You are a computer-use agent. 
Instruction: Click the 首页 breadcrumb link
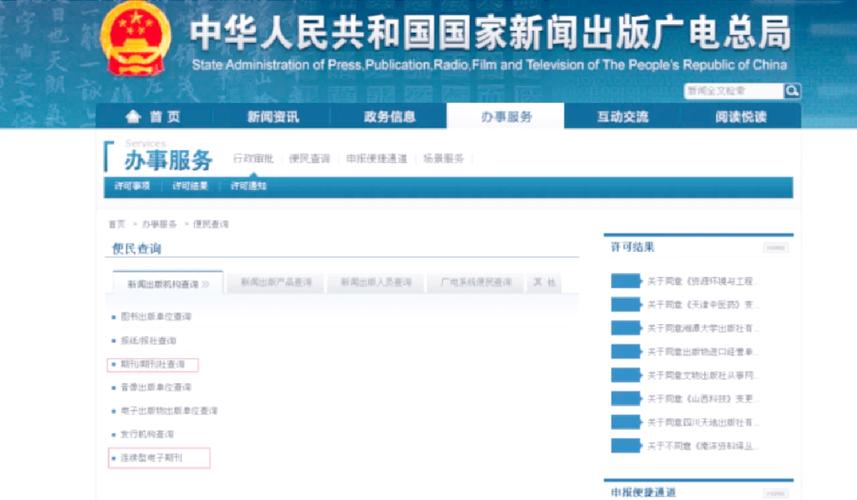116,224
